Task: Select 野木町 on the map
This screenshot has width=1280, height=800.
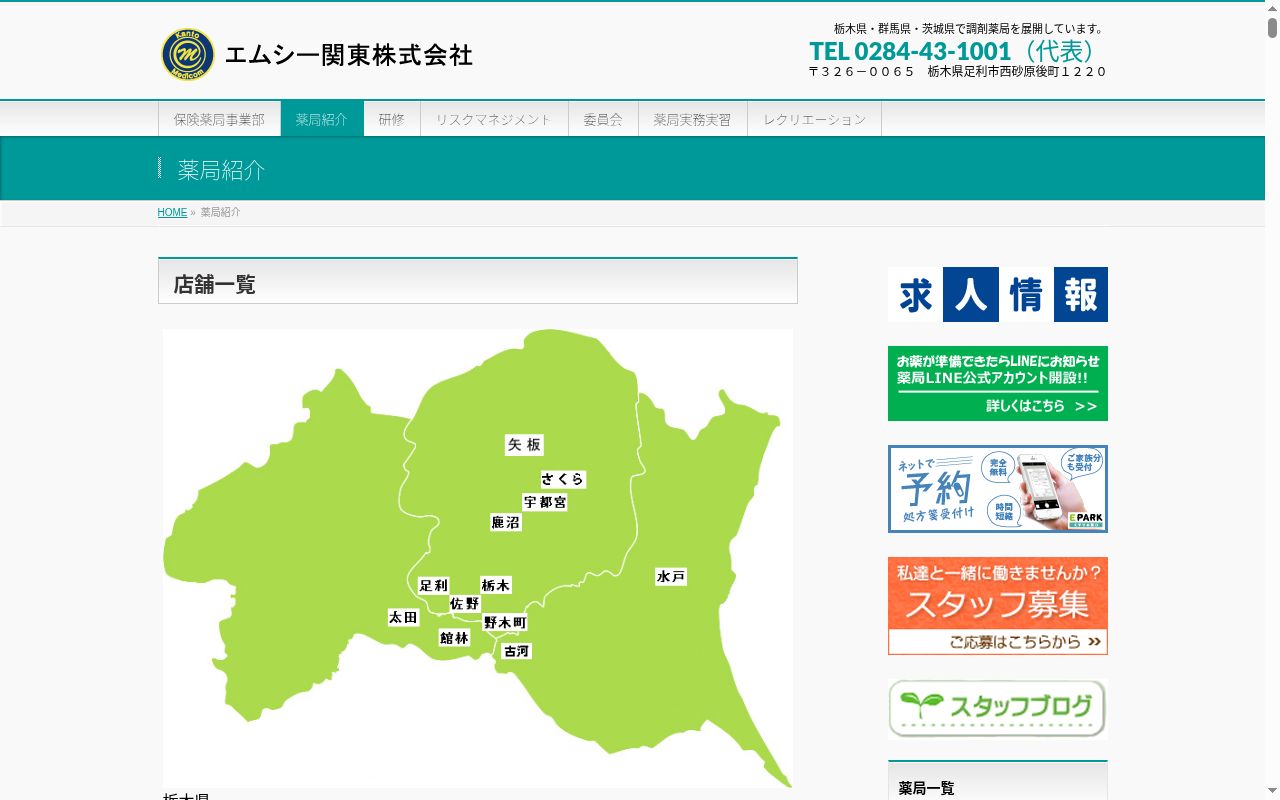Action: (505, 622)
